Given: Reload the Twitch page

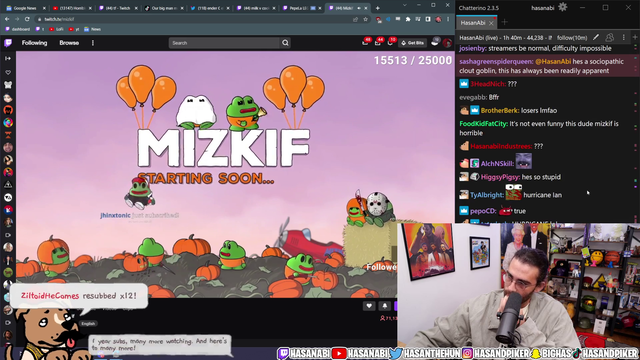Looking at the screenshot, I should pyautogui.click(x=27, y=19).
